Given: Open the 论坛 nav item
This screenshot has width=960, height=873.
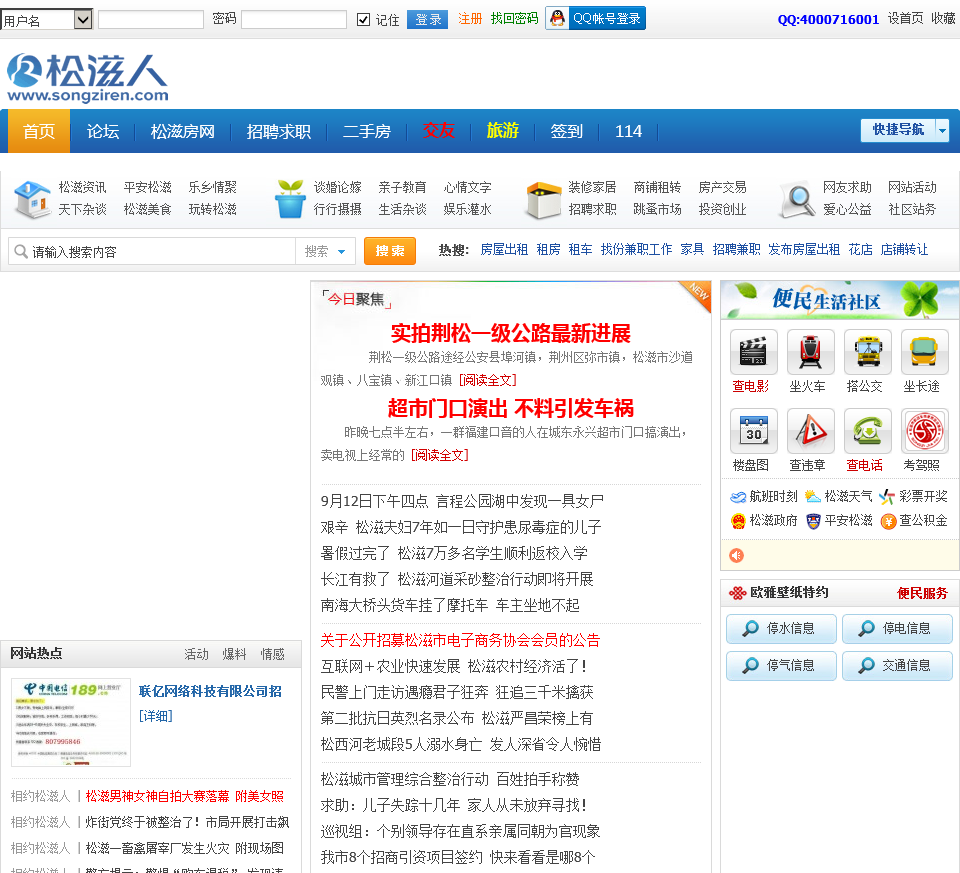Looking at the screenshot, I should [103, 132].
